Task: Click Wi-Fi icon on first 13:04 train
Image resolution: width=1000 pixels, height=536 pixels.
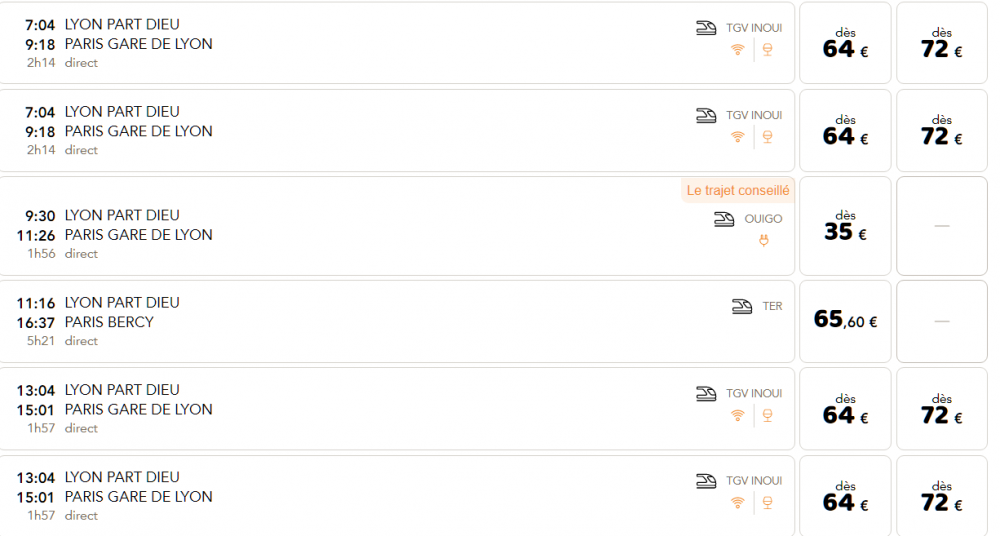Action: pyautogui.click(x=738, y=415)
